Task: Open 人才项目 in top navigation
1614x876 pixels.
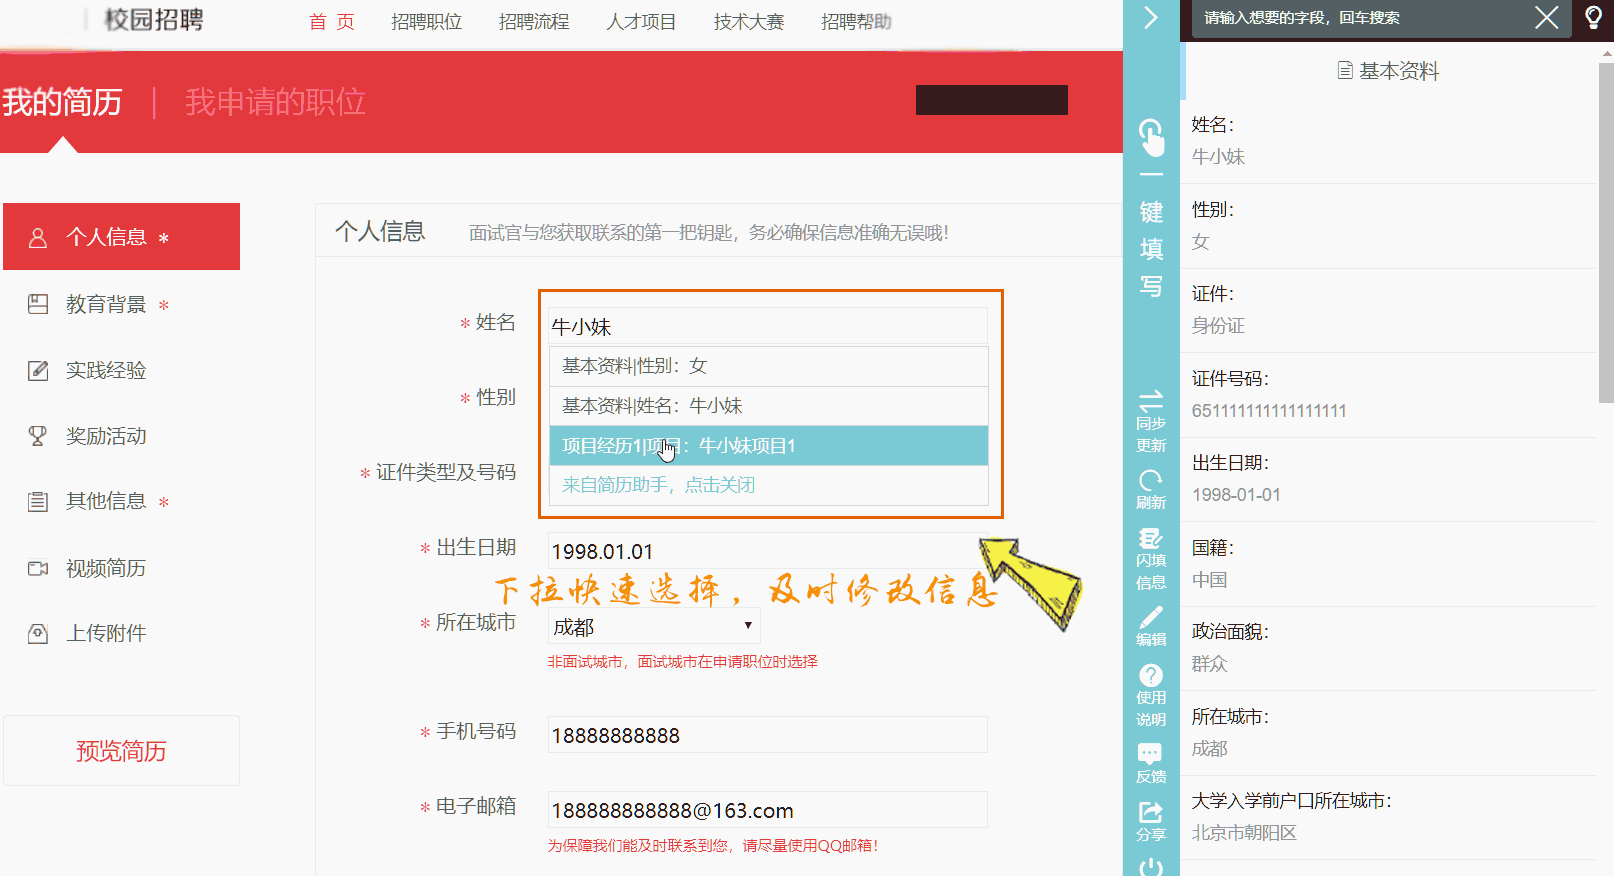Action: click(641, 22)
